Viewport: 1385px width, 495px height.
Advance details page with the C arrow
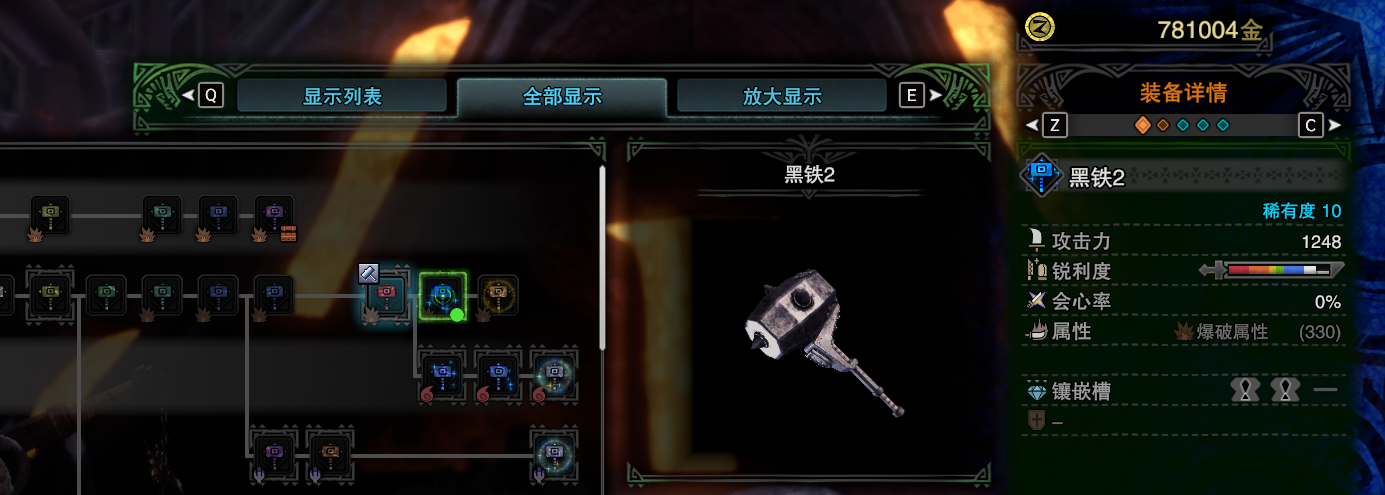[1319, 125]
